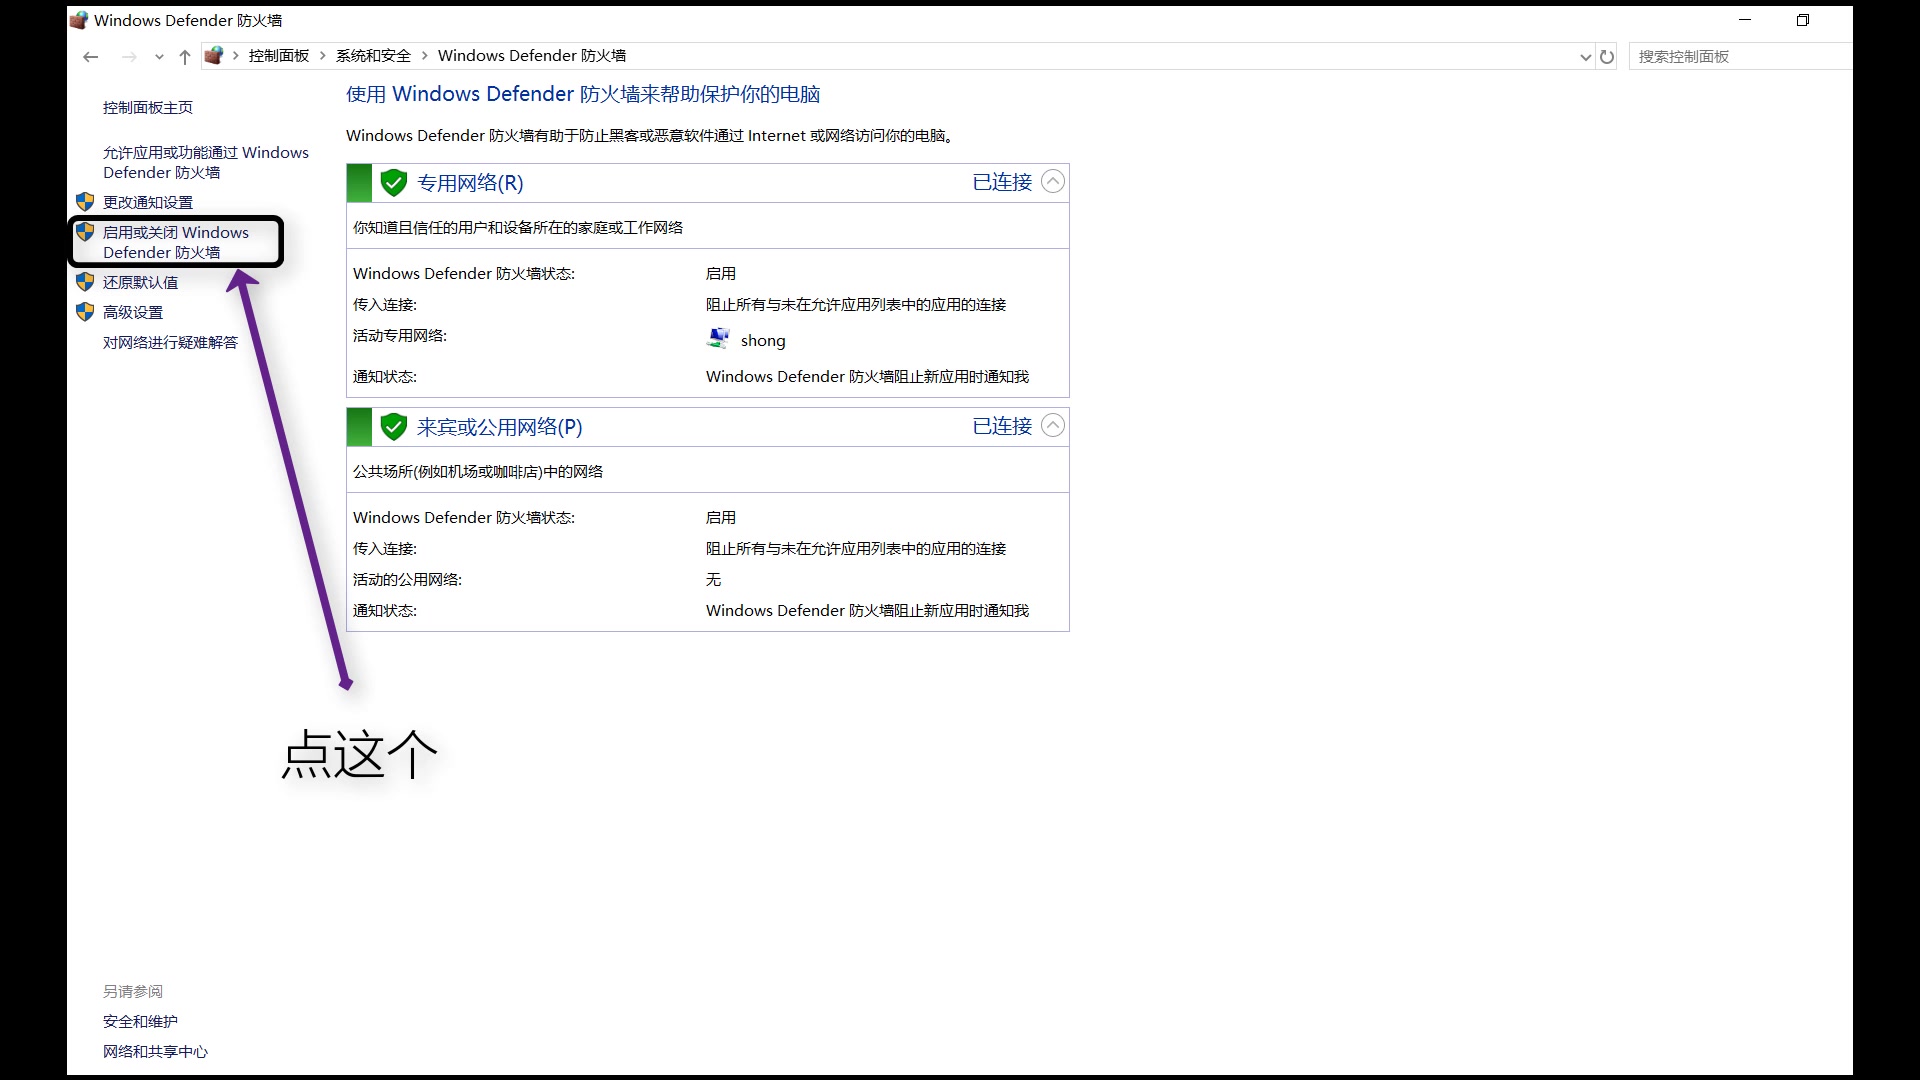1920x1080 pixels.
Task: Go back with the left arrow
Action: pyautogui.click(x=90, y=57)
